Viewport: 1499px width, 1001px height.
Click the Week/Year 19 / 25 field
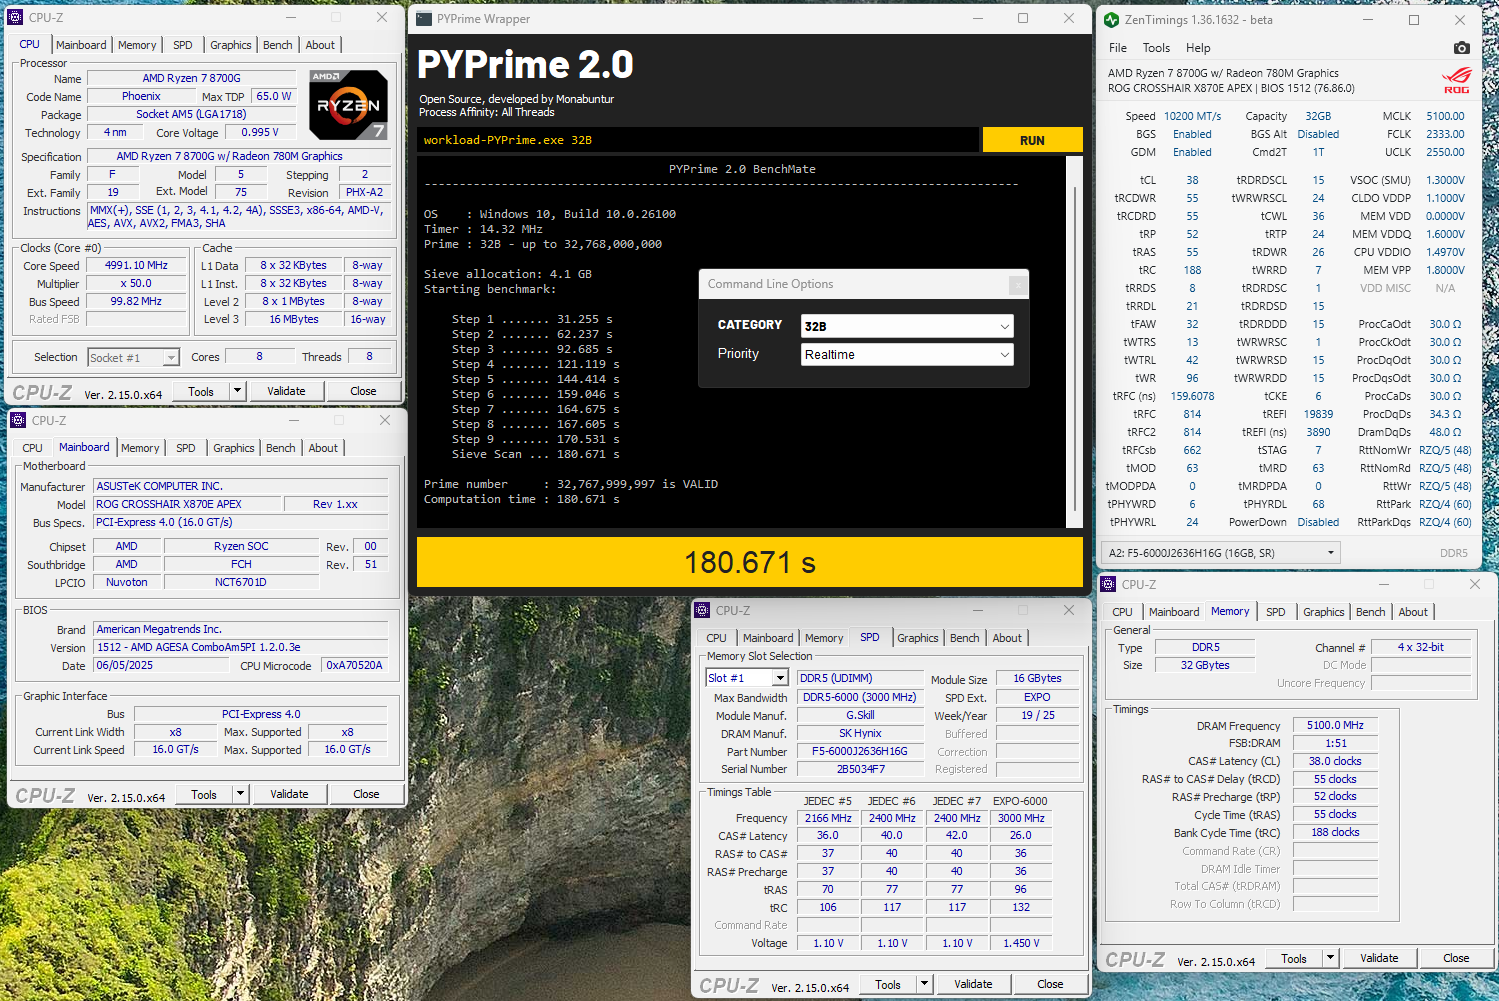[x=1037, y=715]
